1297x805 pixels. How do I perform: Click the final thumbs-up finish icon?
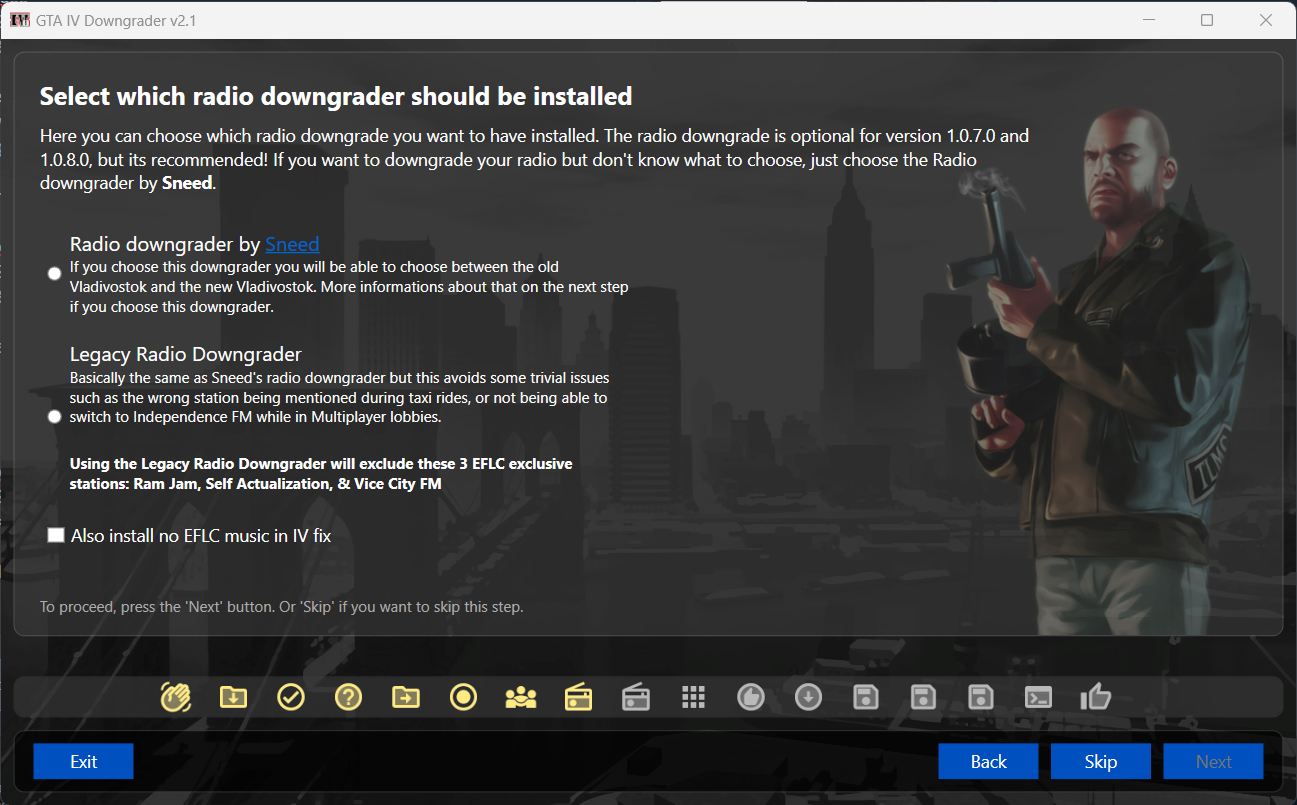(x=1096, y=697)
